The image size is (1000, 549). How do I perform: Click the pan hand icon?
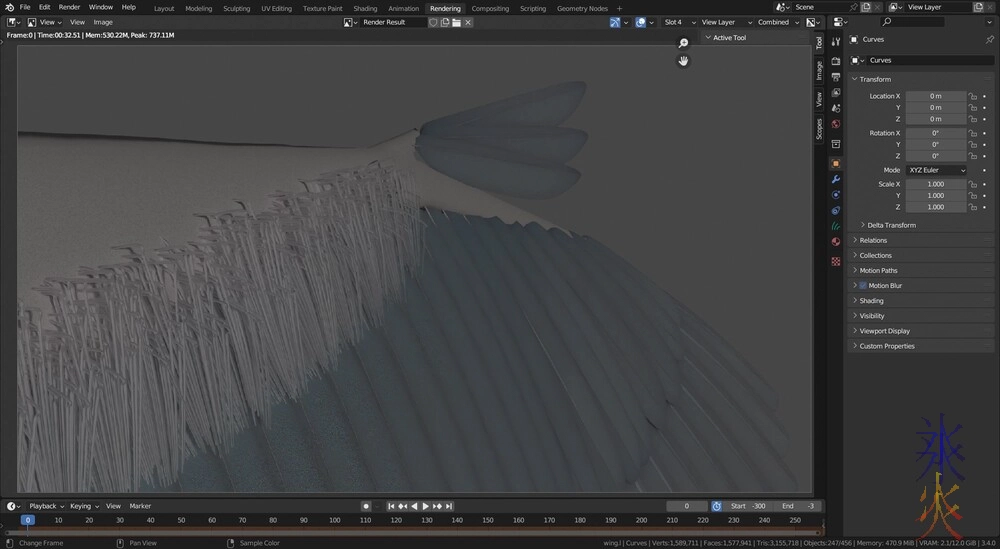point(684,61)
